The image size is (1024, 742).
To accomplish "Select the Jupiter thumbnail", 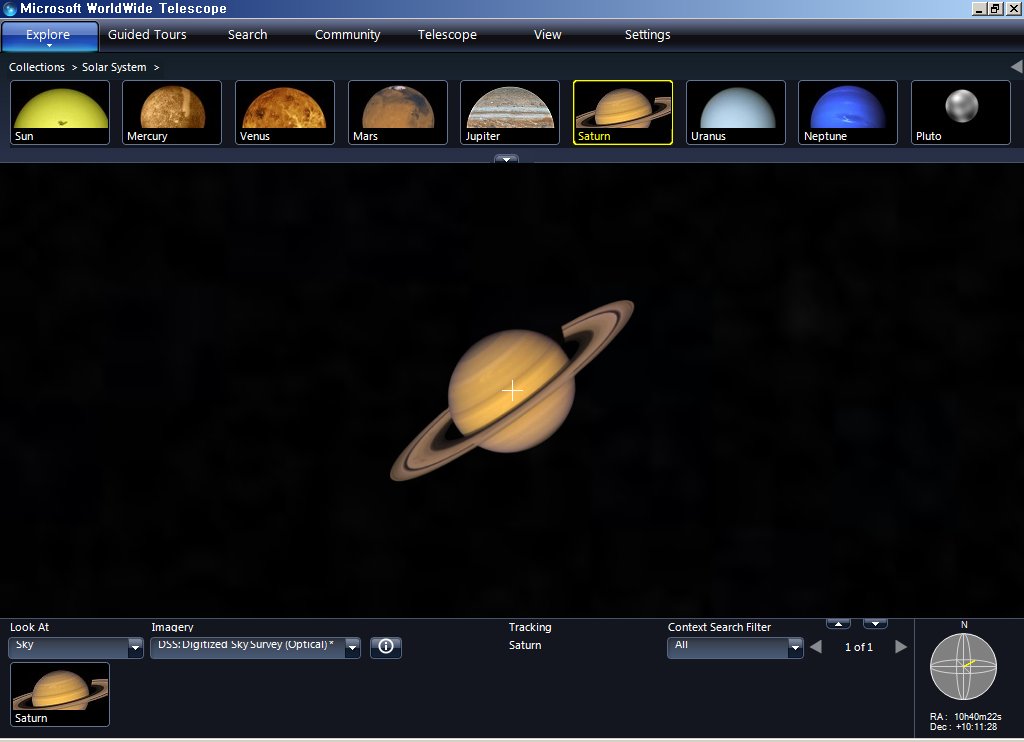I will click(x=510, y=112).
